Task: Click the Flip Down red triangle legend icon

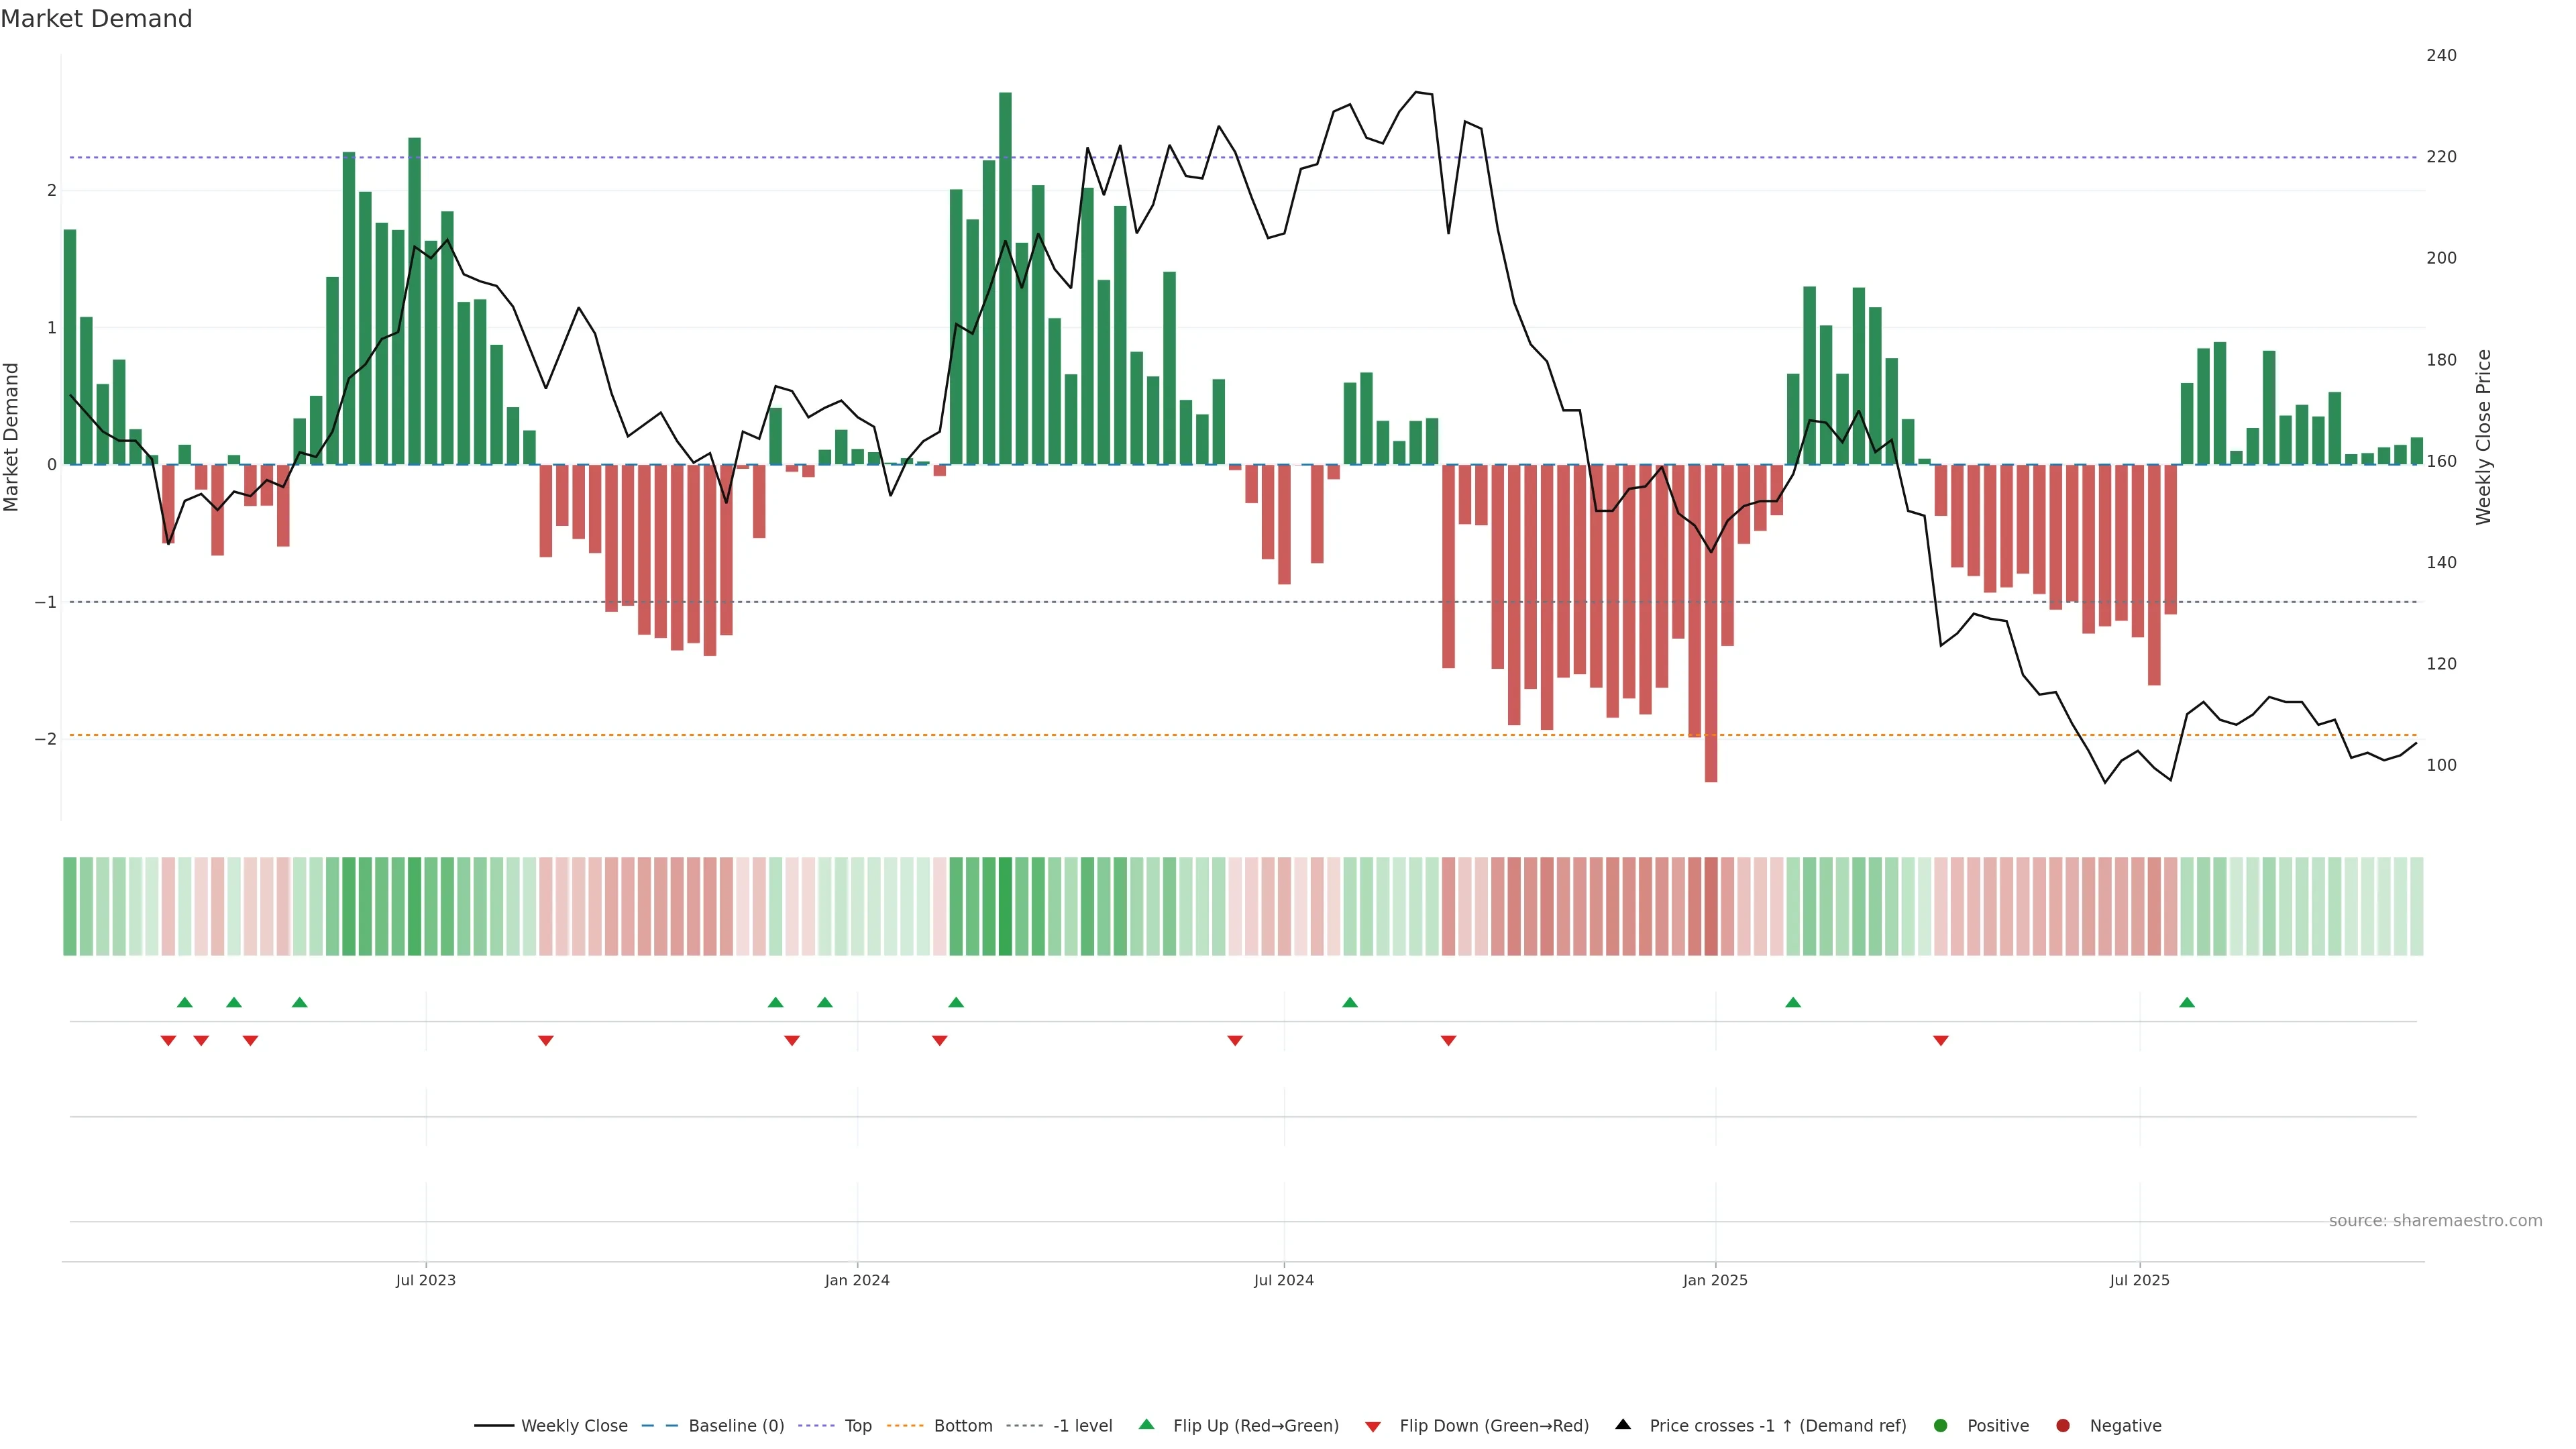Action: pos(1373,1427)
